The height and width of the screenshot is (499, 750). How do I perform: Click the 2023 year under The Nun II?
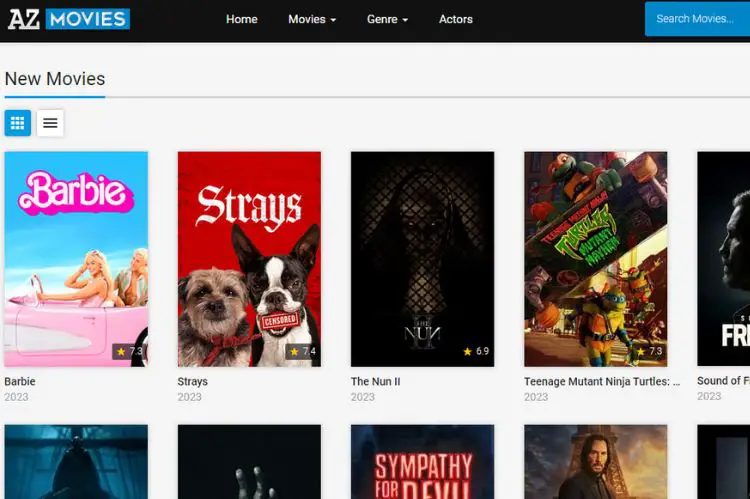click(x=363, y=397)
